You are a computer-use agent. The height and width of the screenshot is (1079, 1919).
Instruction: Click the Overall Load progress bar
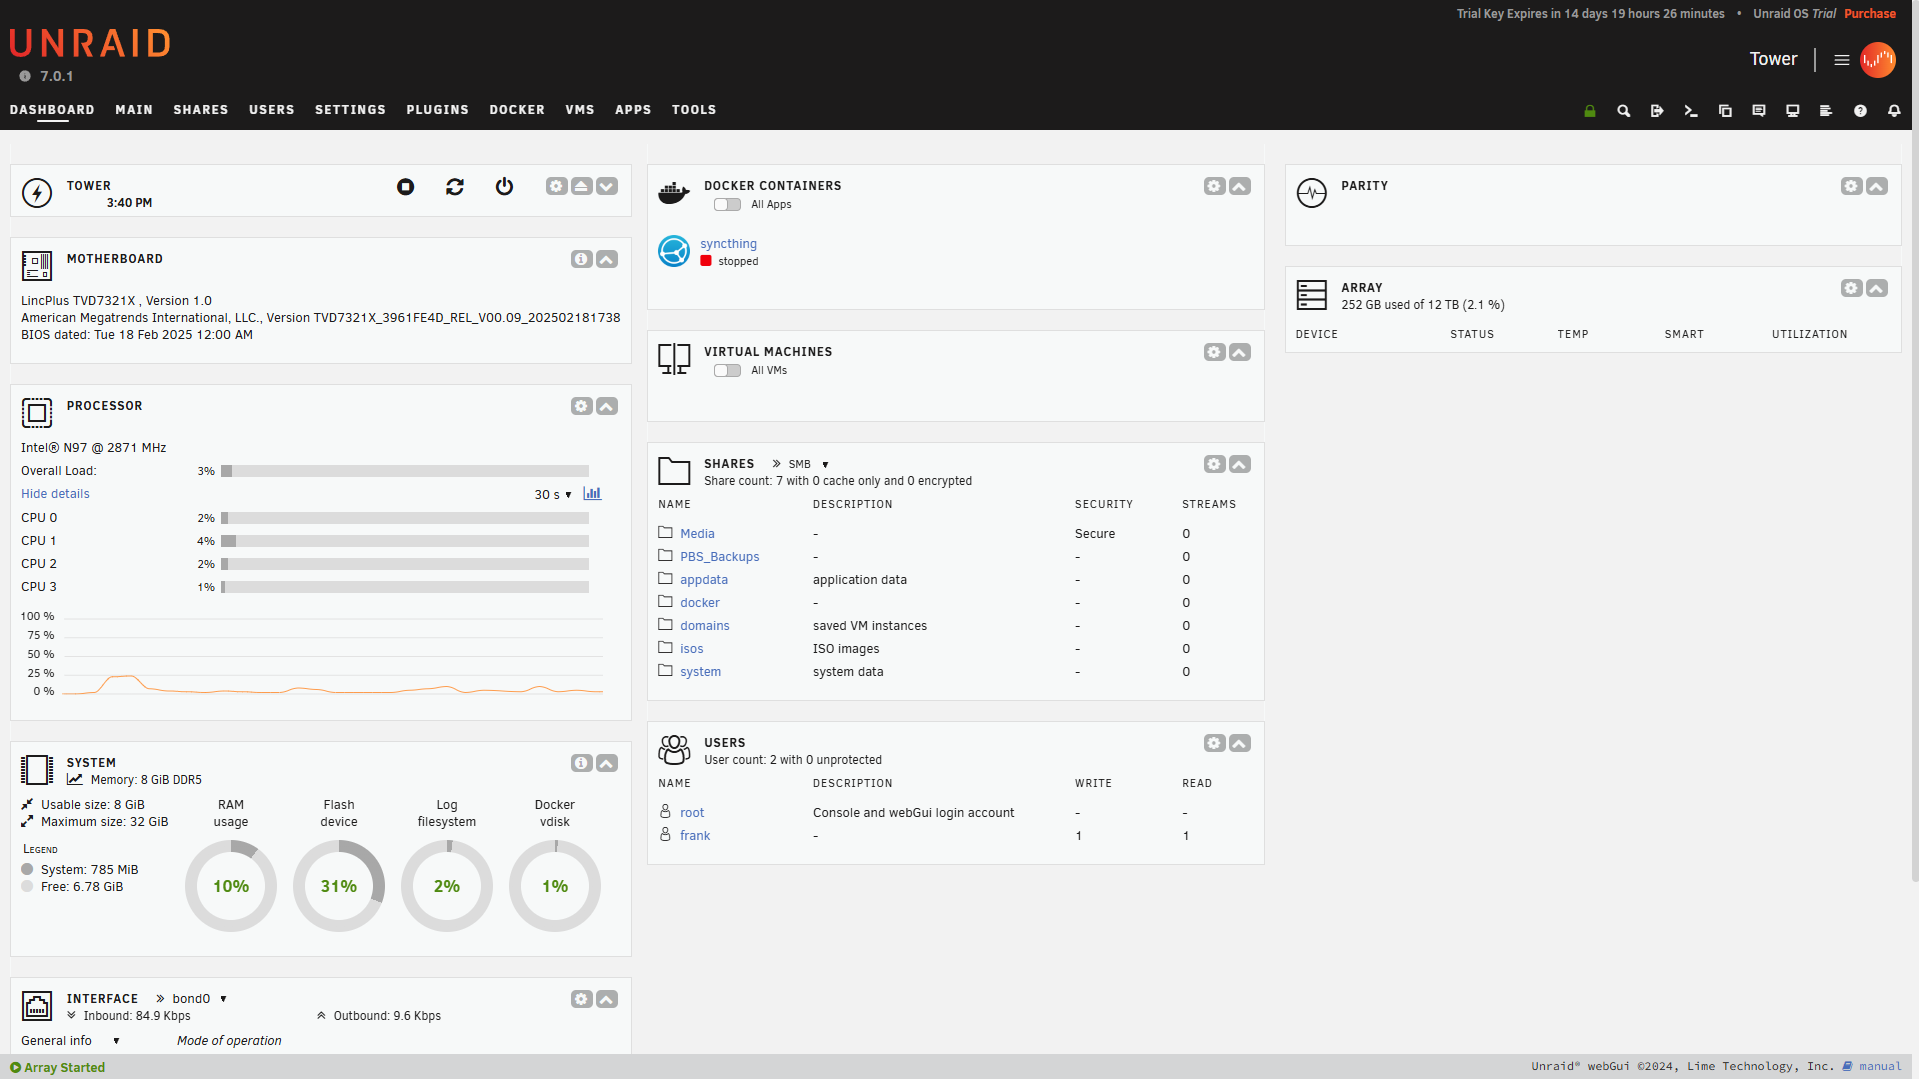pos(405,471)
